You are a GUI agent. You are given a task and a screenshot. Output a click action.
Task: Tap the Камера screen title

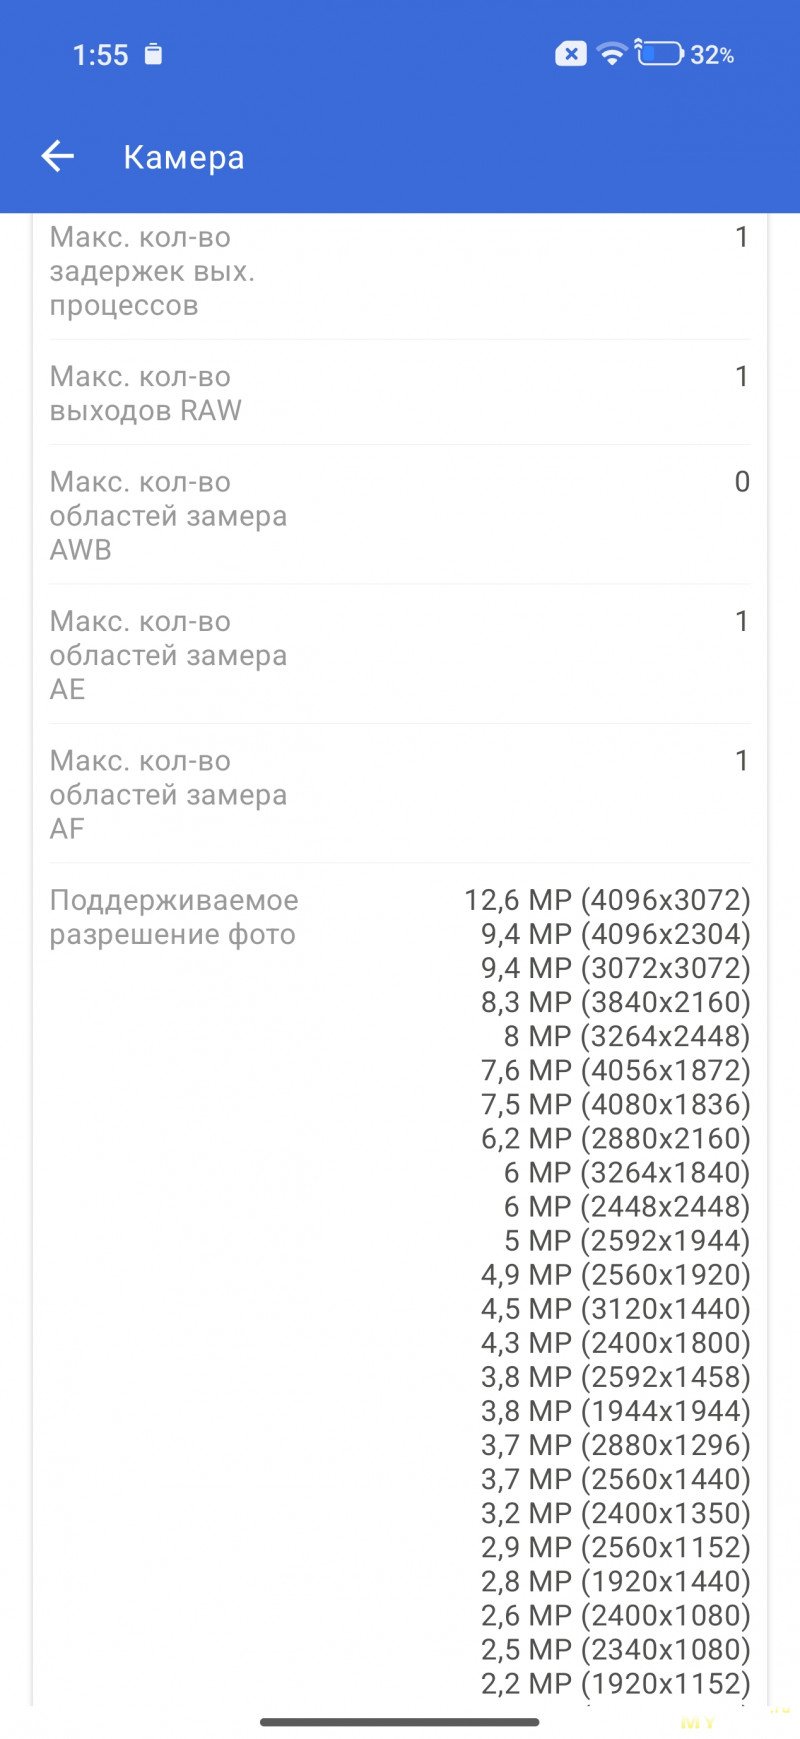pos(184,157)
